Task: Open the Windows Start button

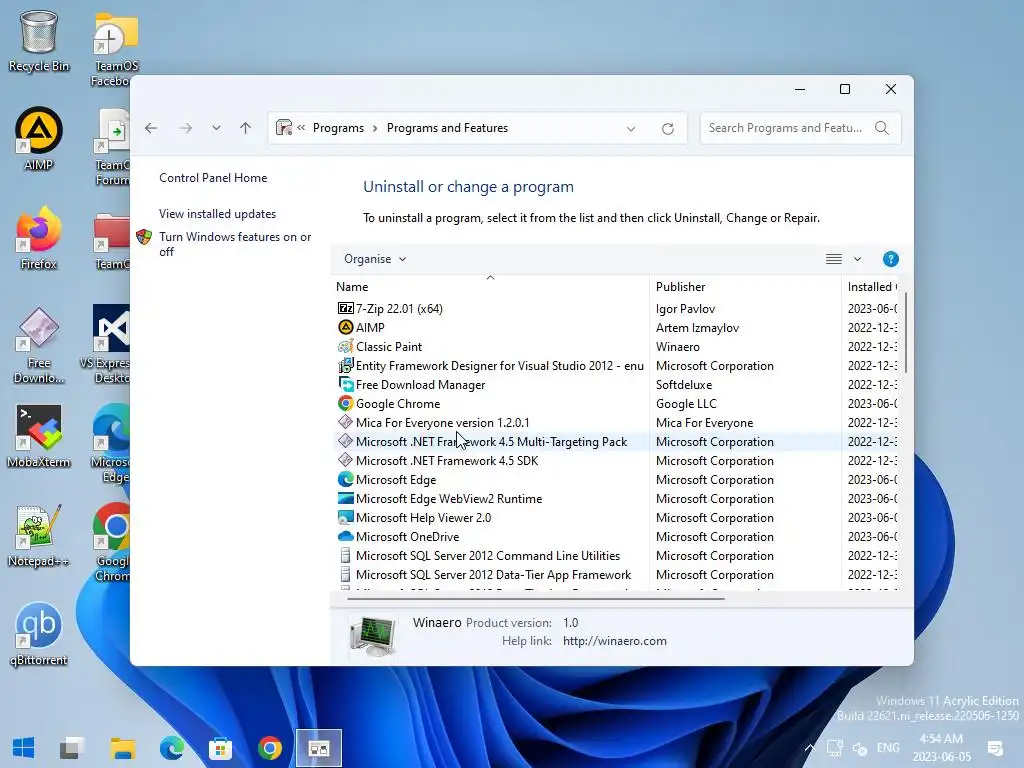Action: 24,748
